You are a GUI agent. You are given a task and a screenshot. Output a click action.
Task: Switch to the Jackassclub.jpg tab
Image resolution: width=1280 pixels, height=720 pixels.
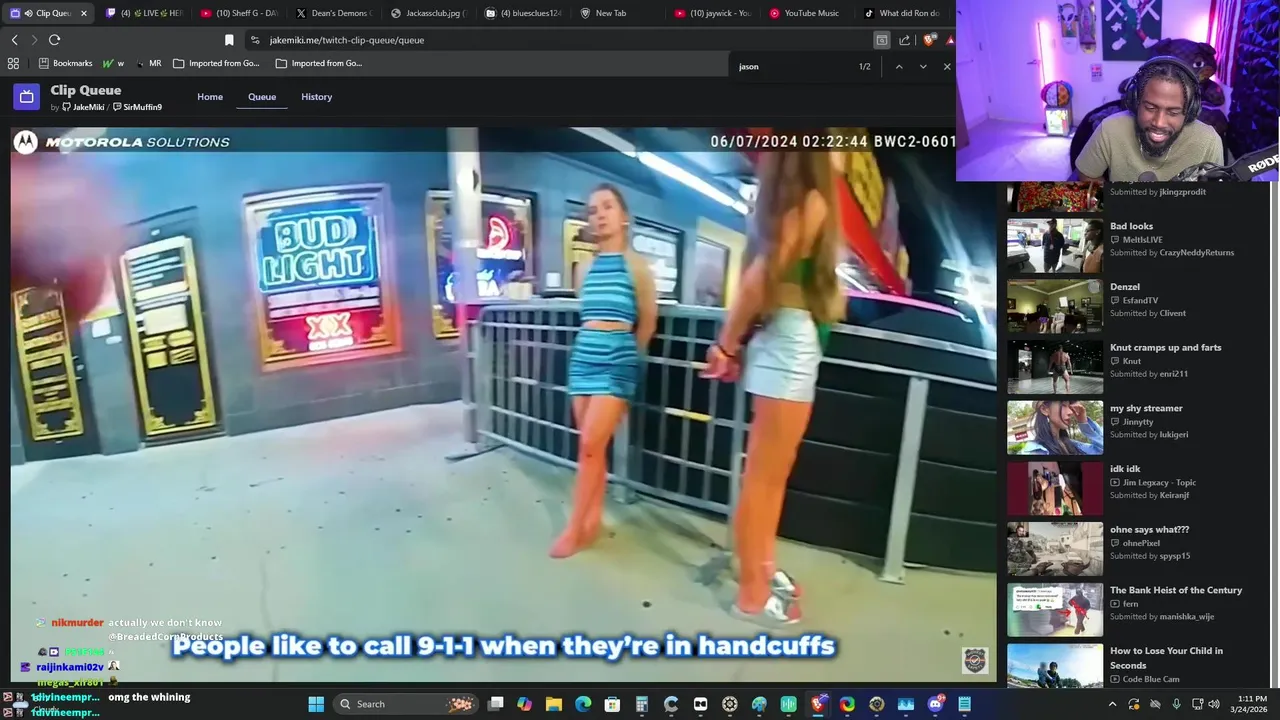pos(427,13)
